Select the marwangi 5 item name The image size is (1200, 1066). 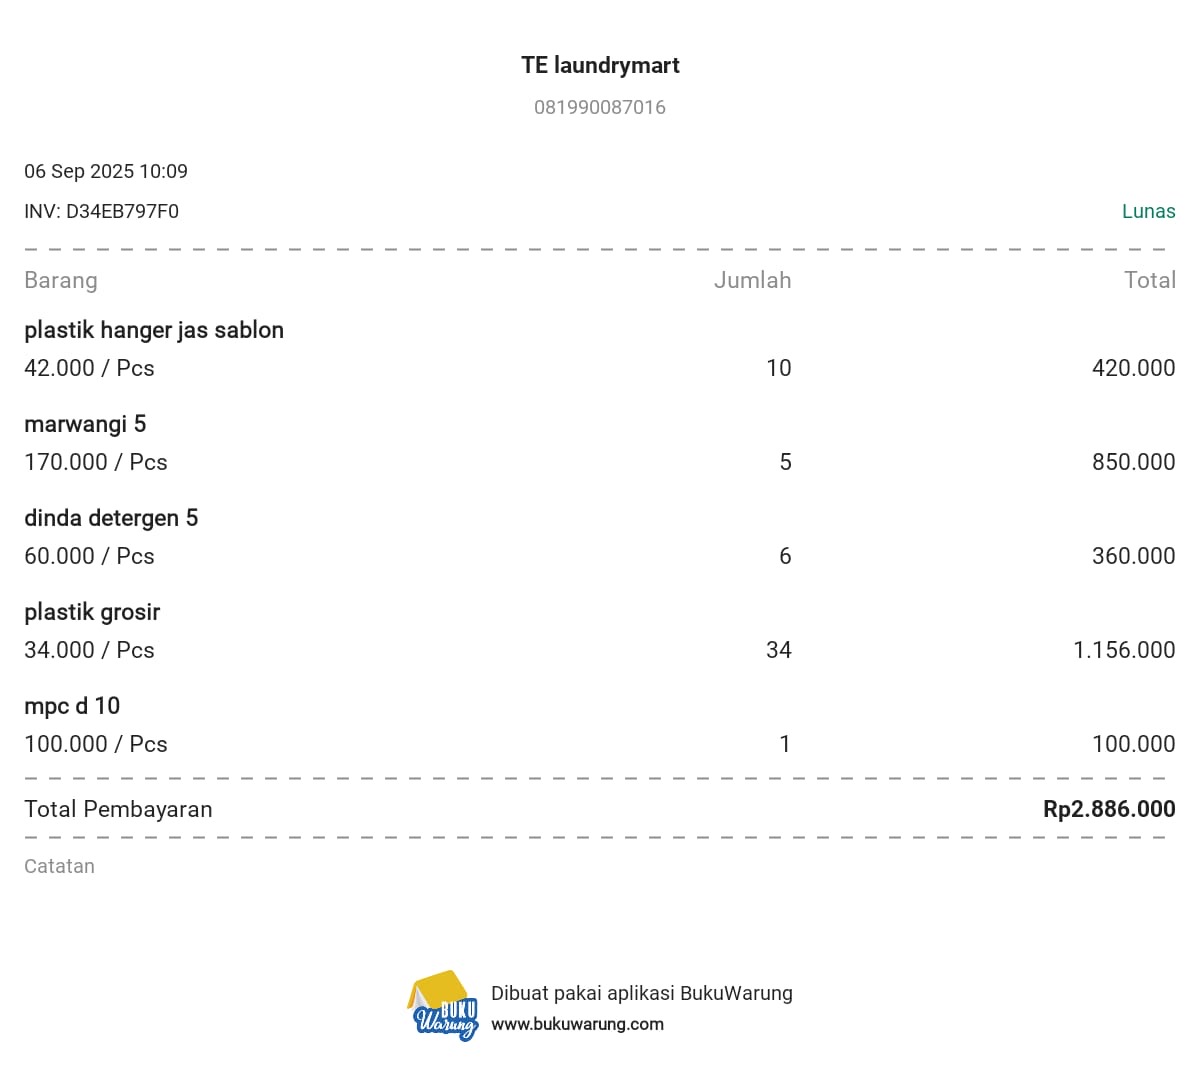pos(85,424)
